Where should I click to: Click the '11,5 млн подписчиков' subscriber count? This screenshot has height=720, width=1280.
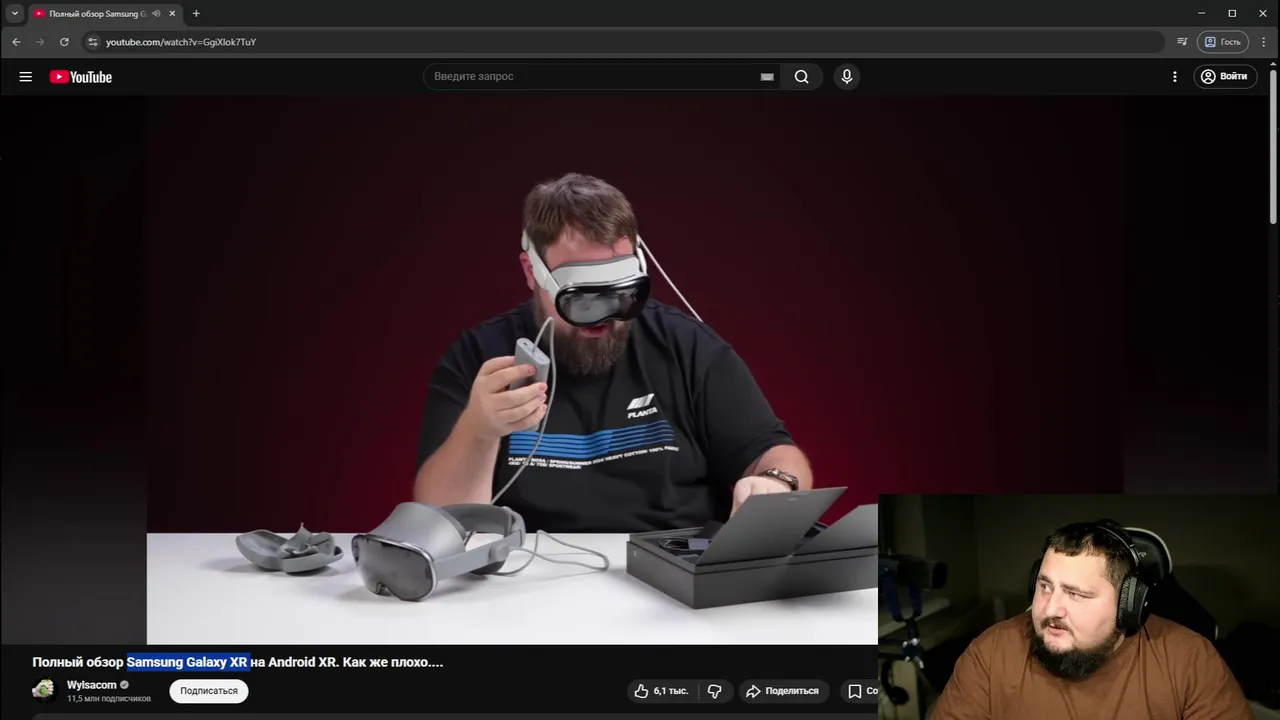109,698
